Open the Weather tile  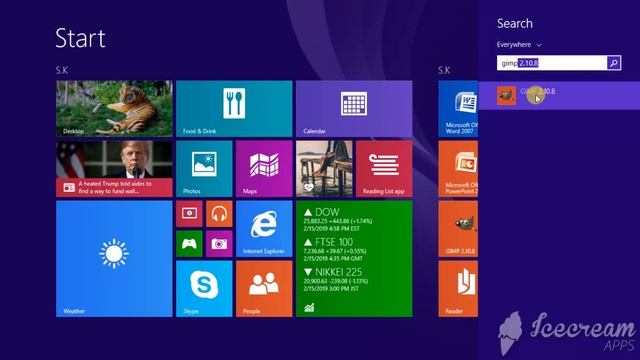point(114,258)
